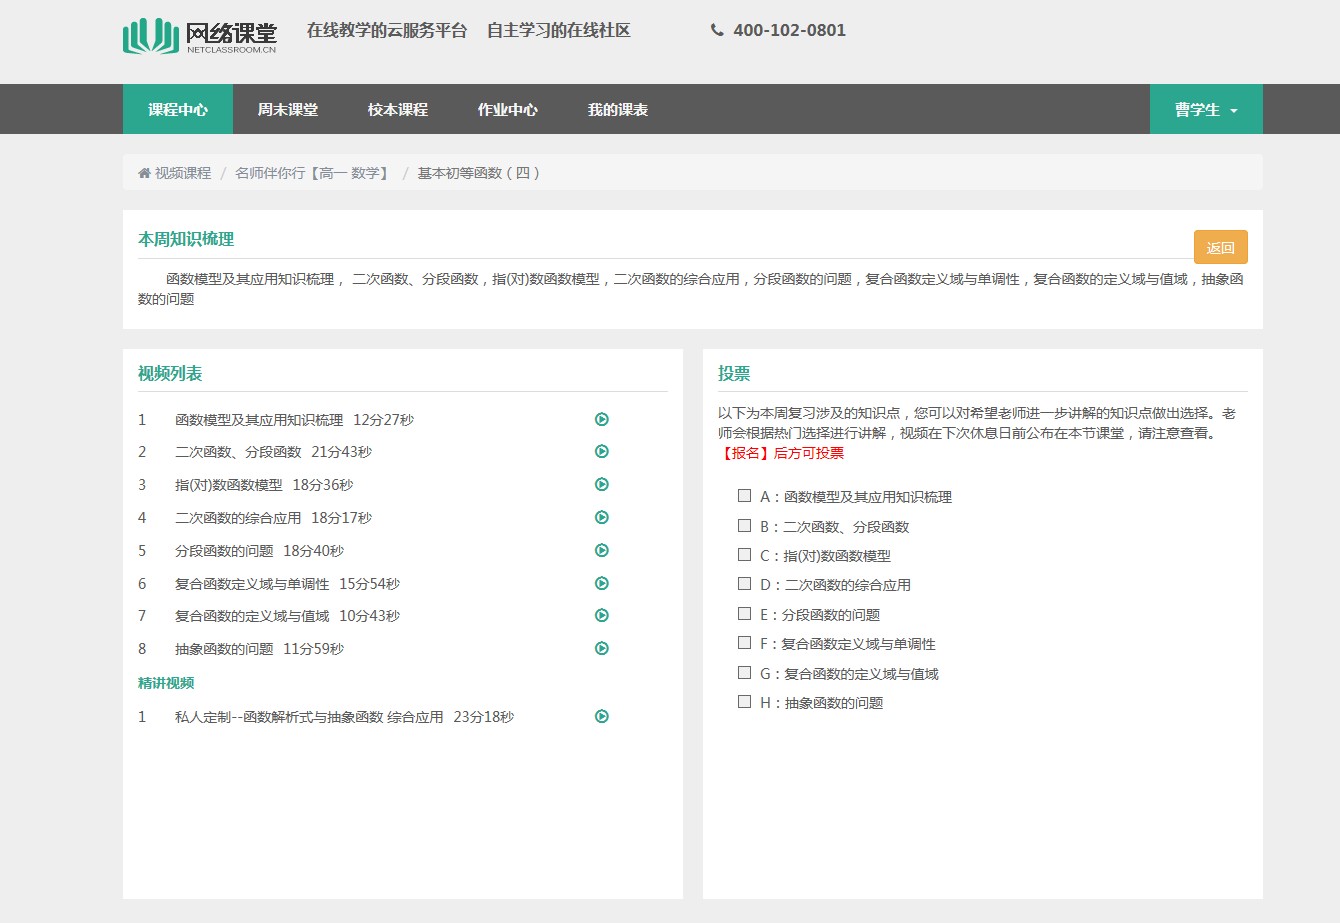Open 视频课程 breadcrumb link
The width and height of the screenshot is (1340, 923).
182,173
